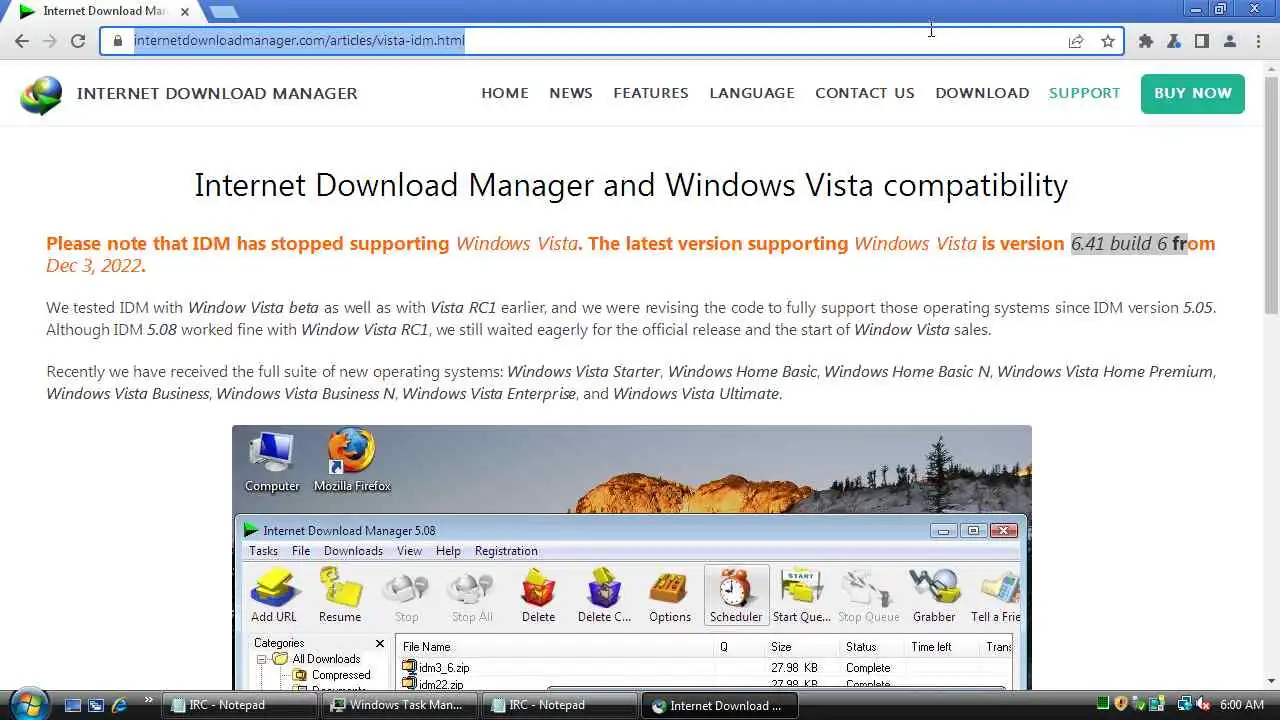
Task: Collapse the All Downloads tree node
Action: point(262,659)
